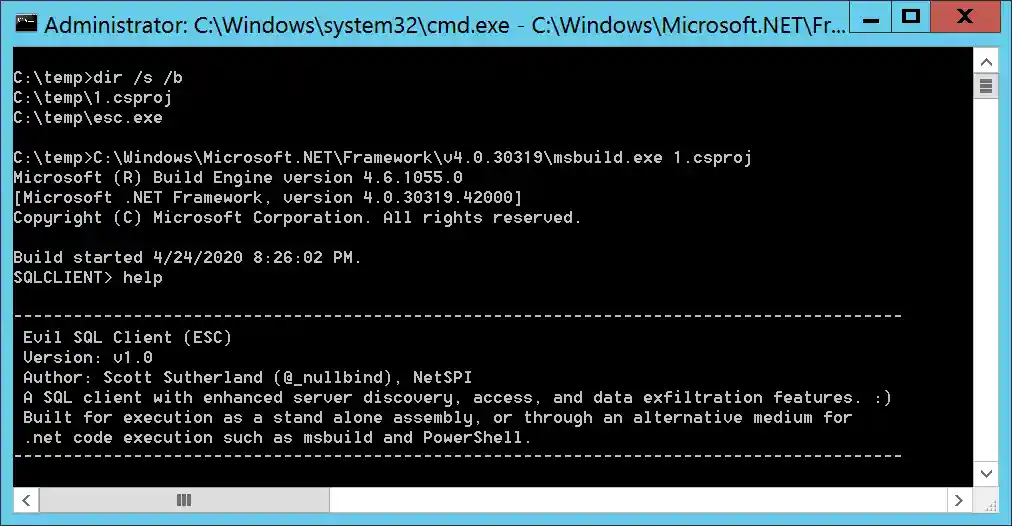Click the SQLCLIENT> help prompt line
The image size is (1012, 526).
[x=88, y=278]
